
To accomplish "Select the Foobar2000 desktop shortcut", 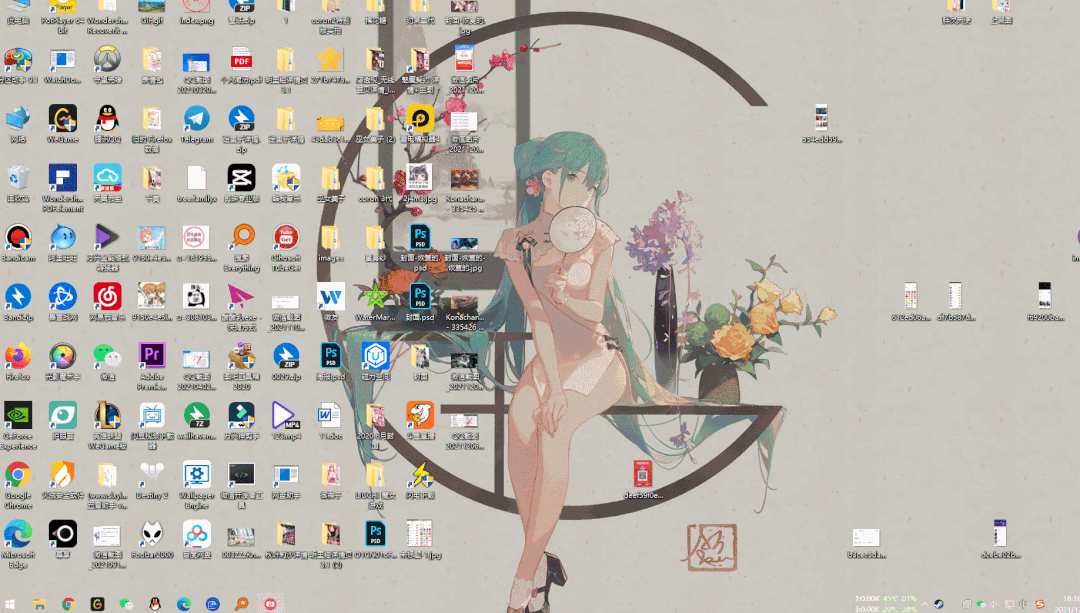I will [x=152, y=539].
